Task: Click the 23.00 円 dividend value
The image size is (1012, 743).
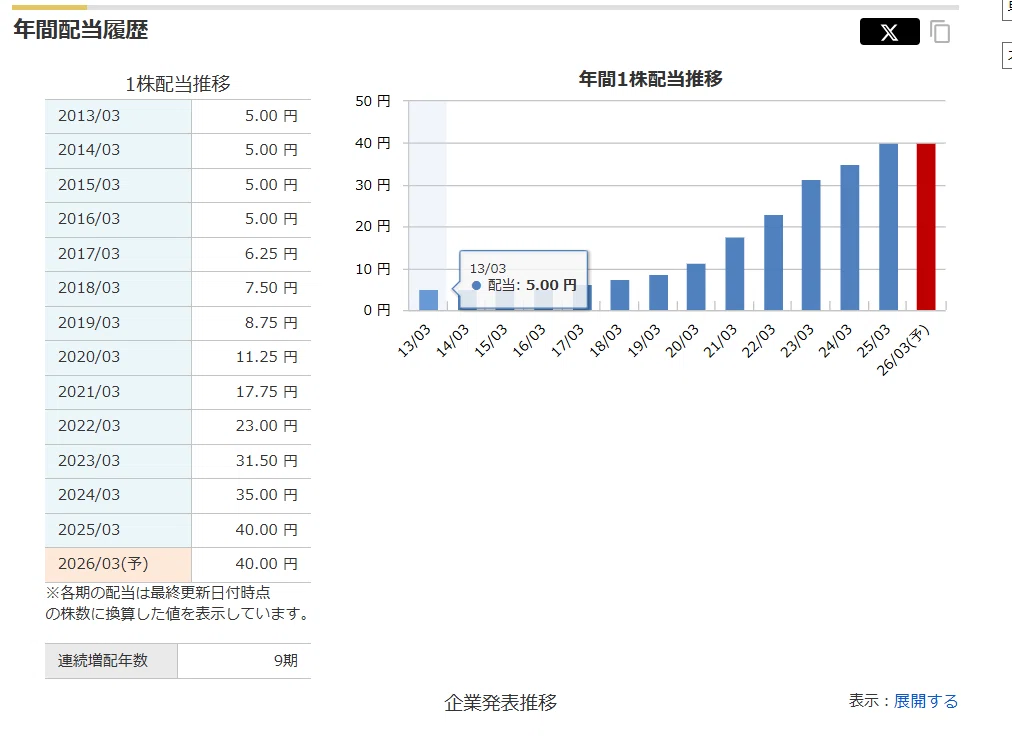Action: pos(267,427)
